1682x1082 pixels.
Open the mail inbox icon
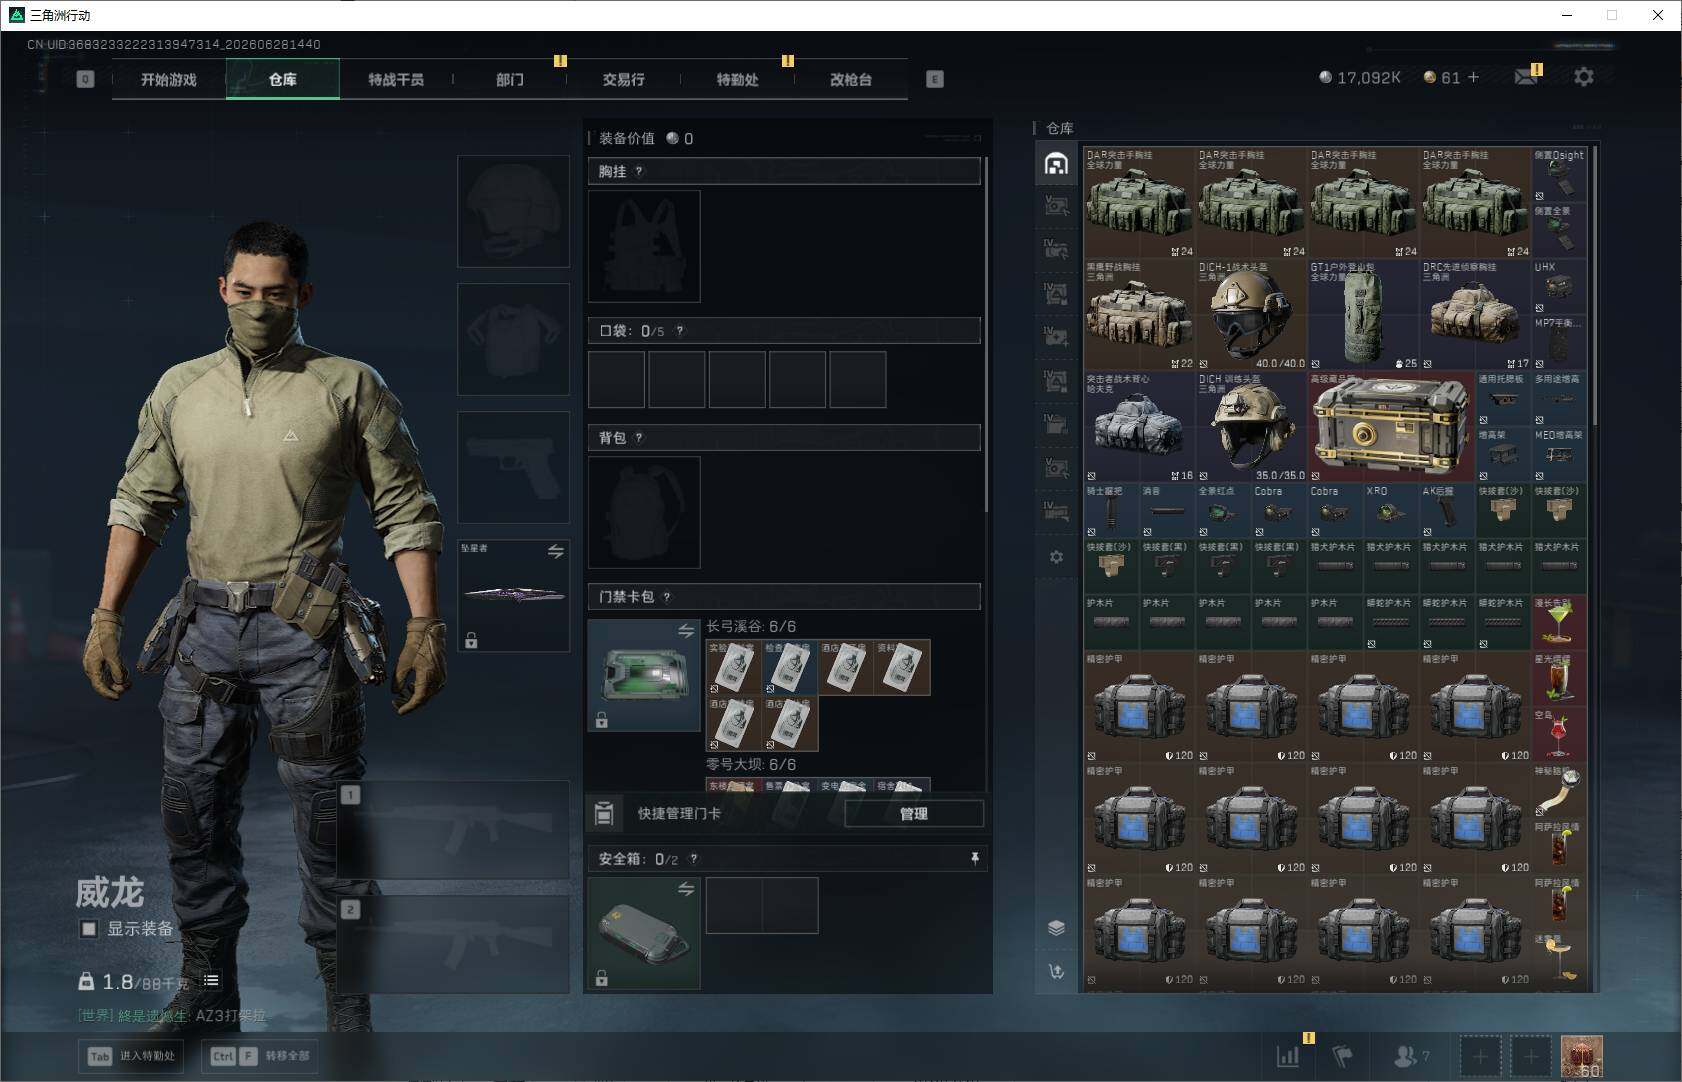point(1526,77)
